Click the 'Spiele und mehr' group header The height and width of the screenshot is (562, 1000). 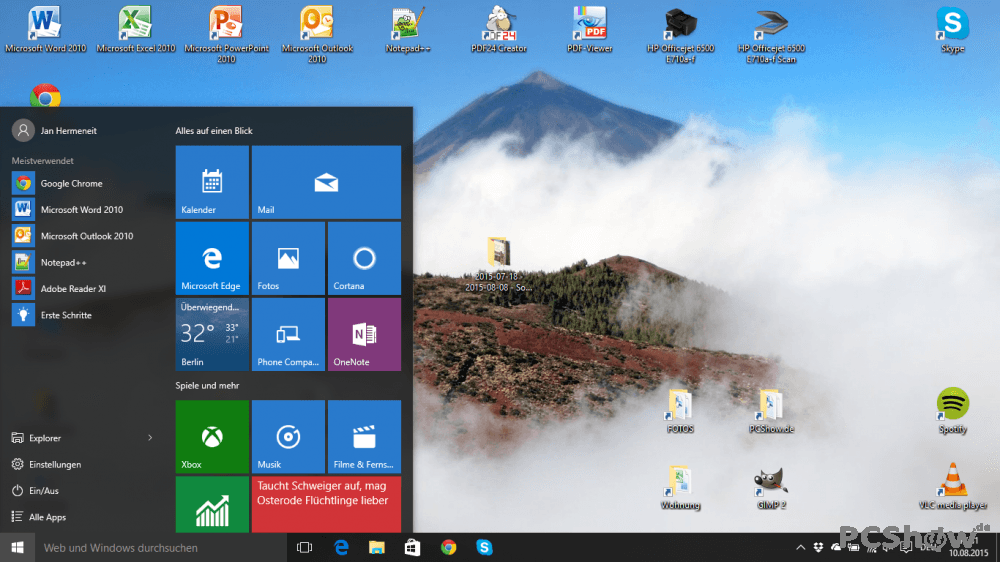click(207, 385)
